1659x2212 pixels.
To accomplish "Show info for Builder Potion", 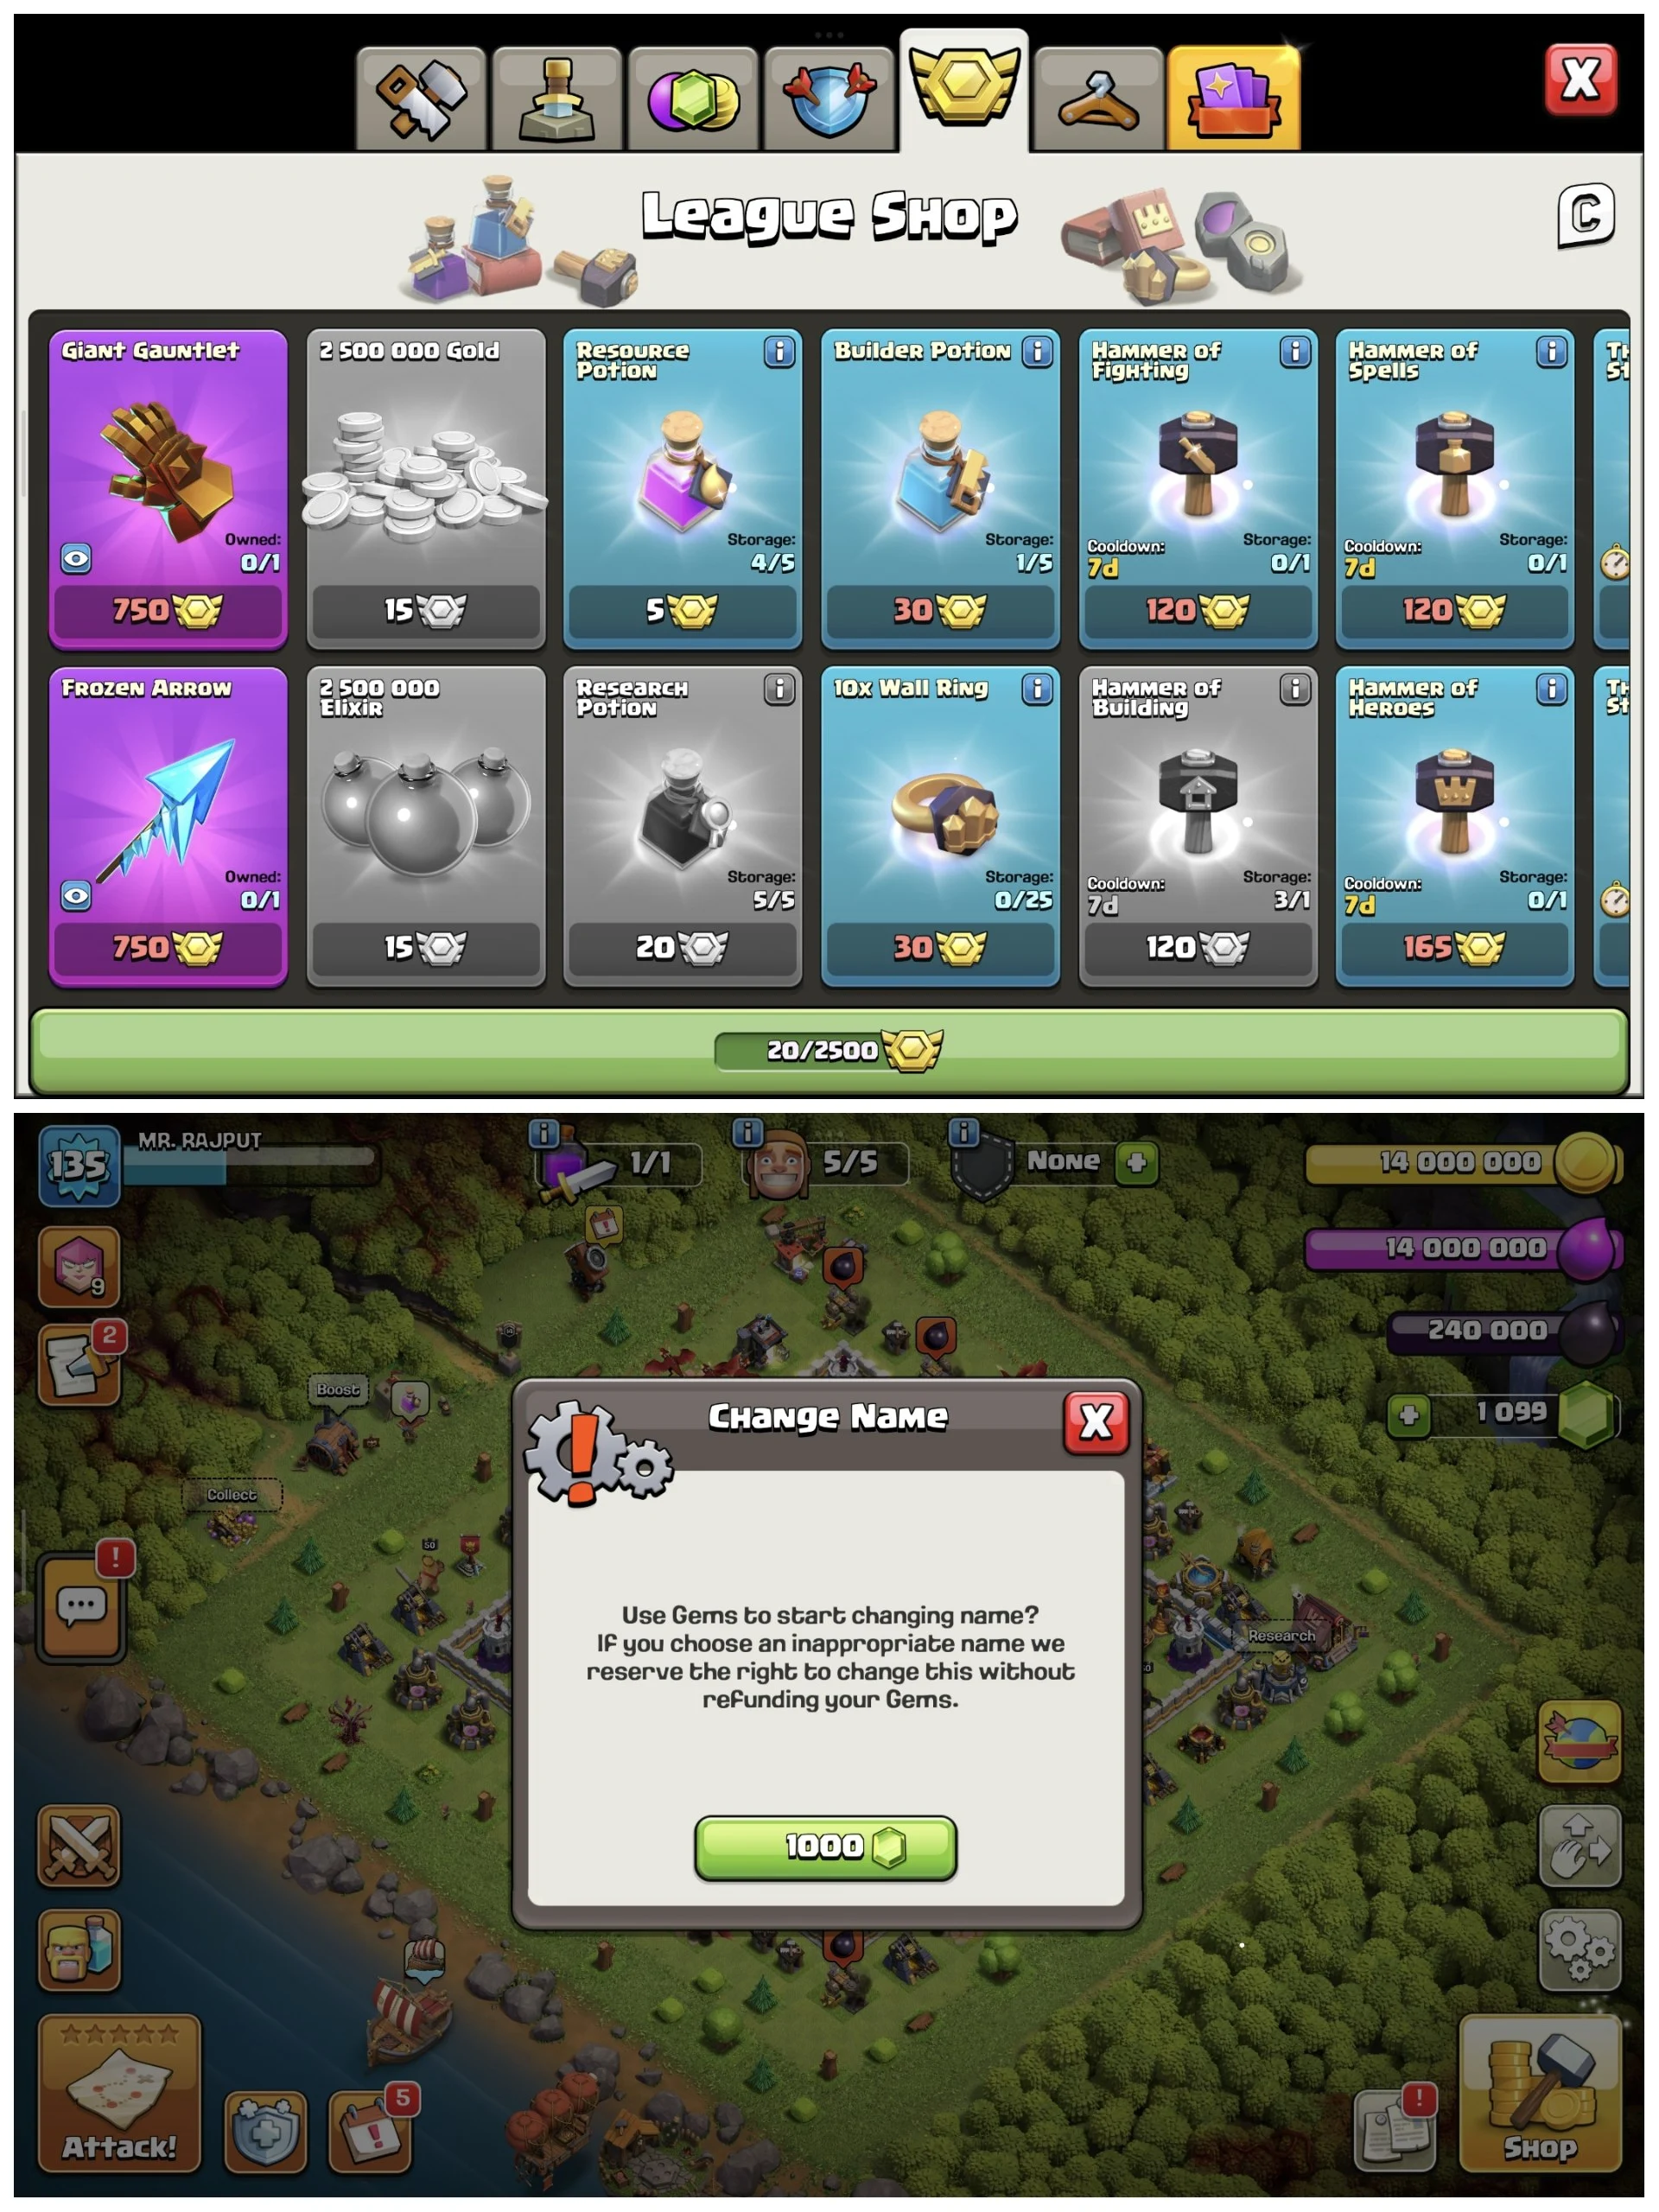I will [1038, 352].
